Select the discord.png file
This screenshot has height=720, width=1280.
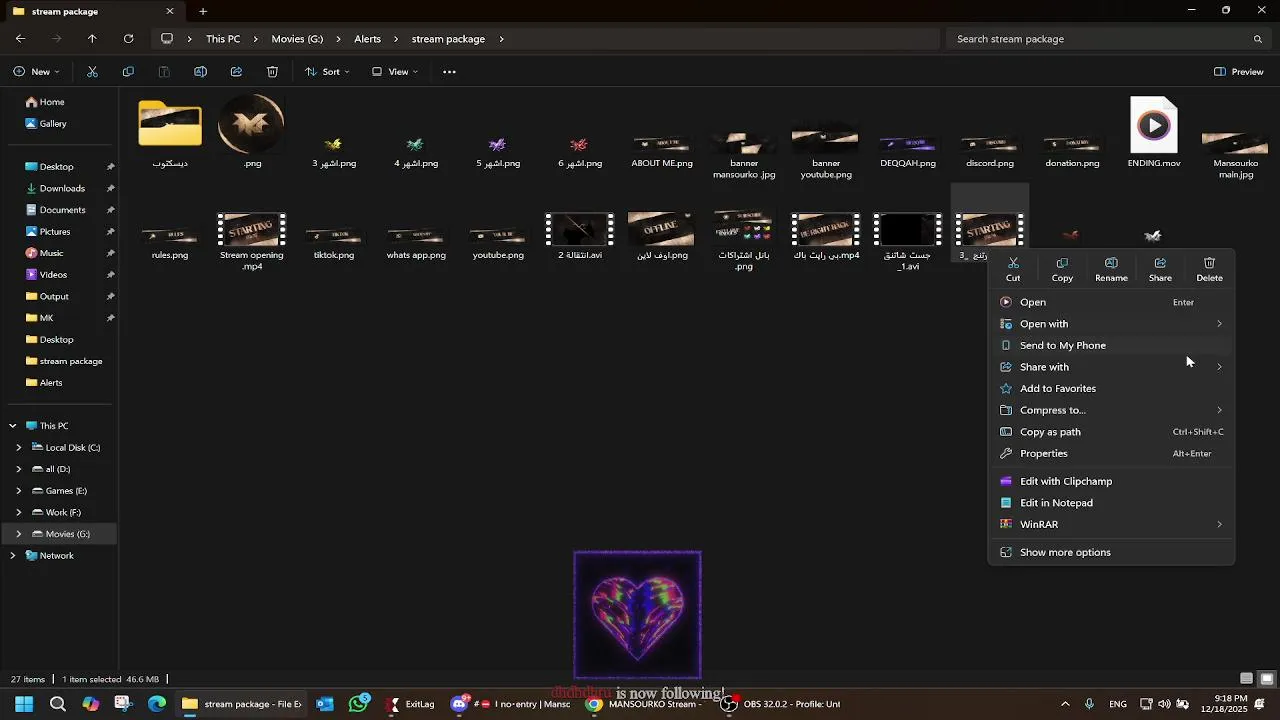pyautogui.click(x=990, y=150)
